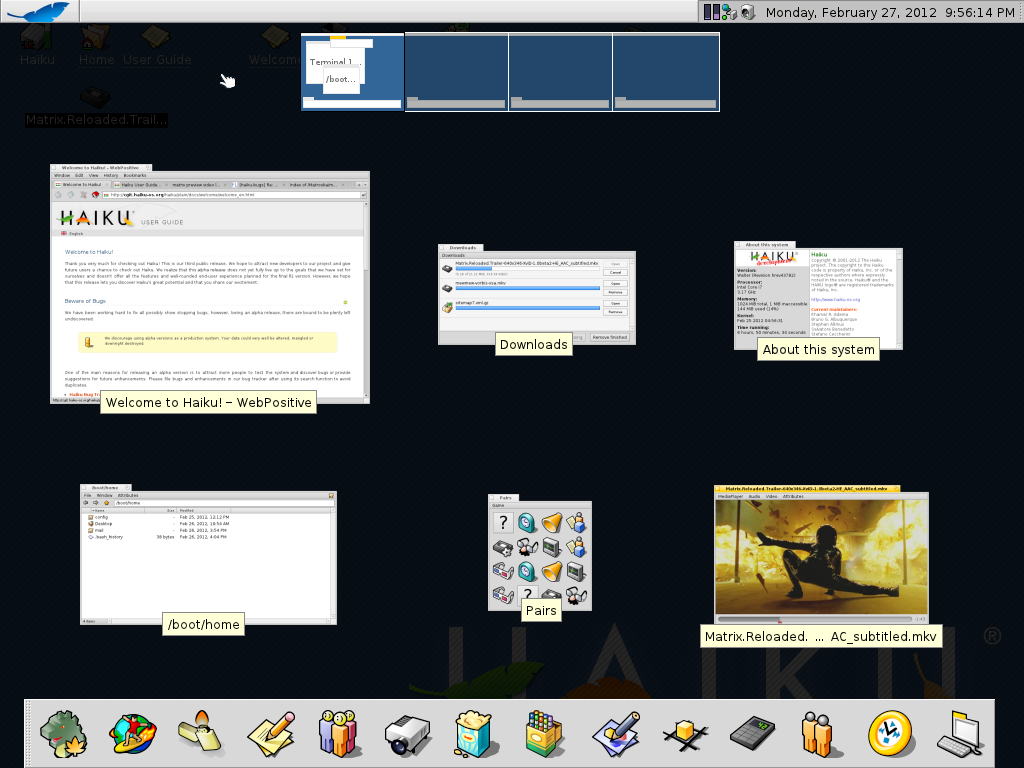The image size is (1024, 768).
Task: Click the date and time clock display
Action: [891, 12]
